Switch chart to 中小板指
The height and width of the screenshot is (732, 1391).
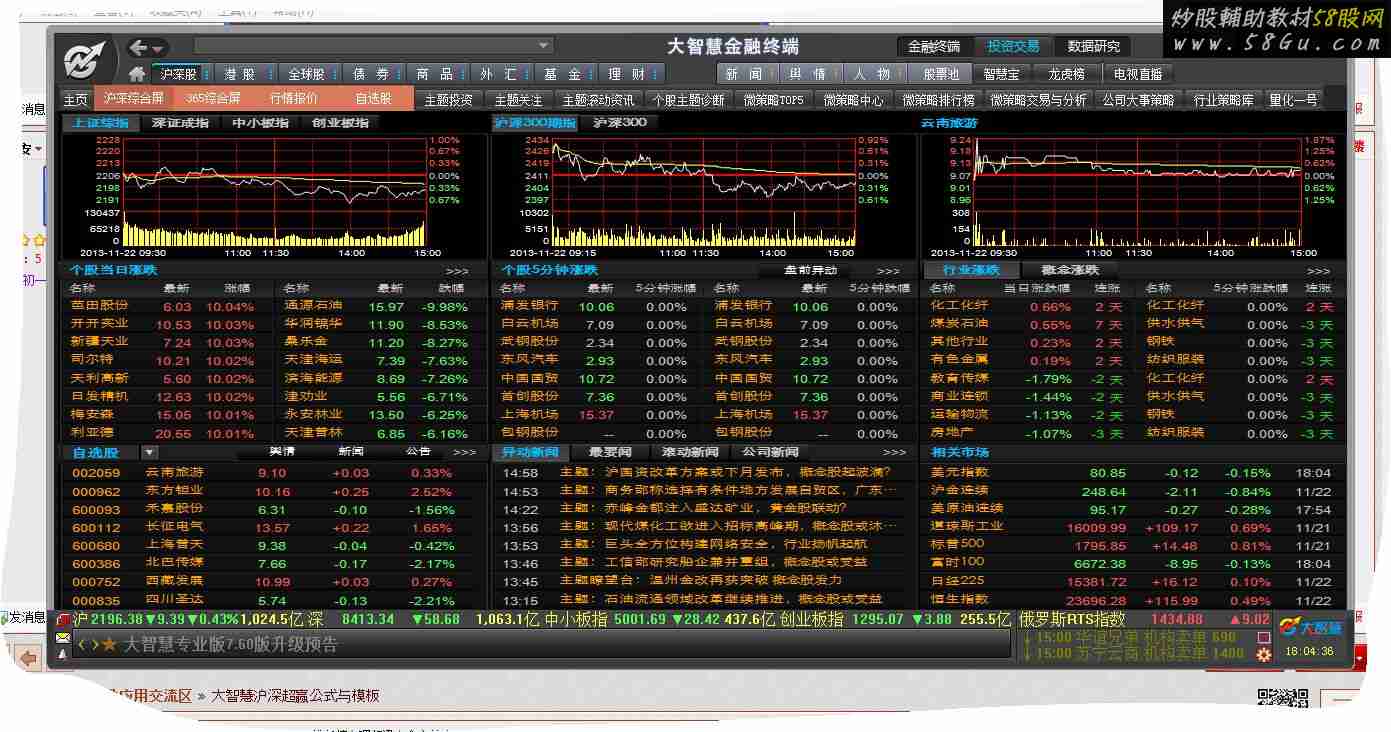(x=261, y=123)
